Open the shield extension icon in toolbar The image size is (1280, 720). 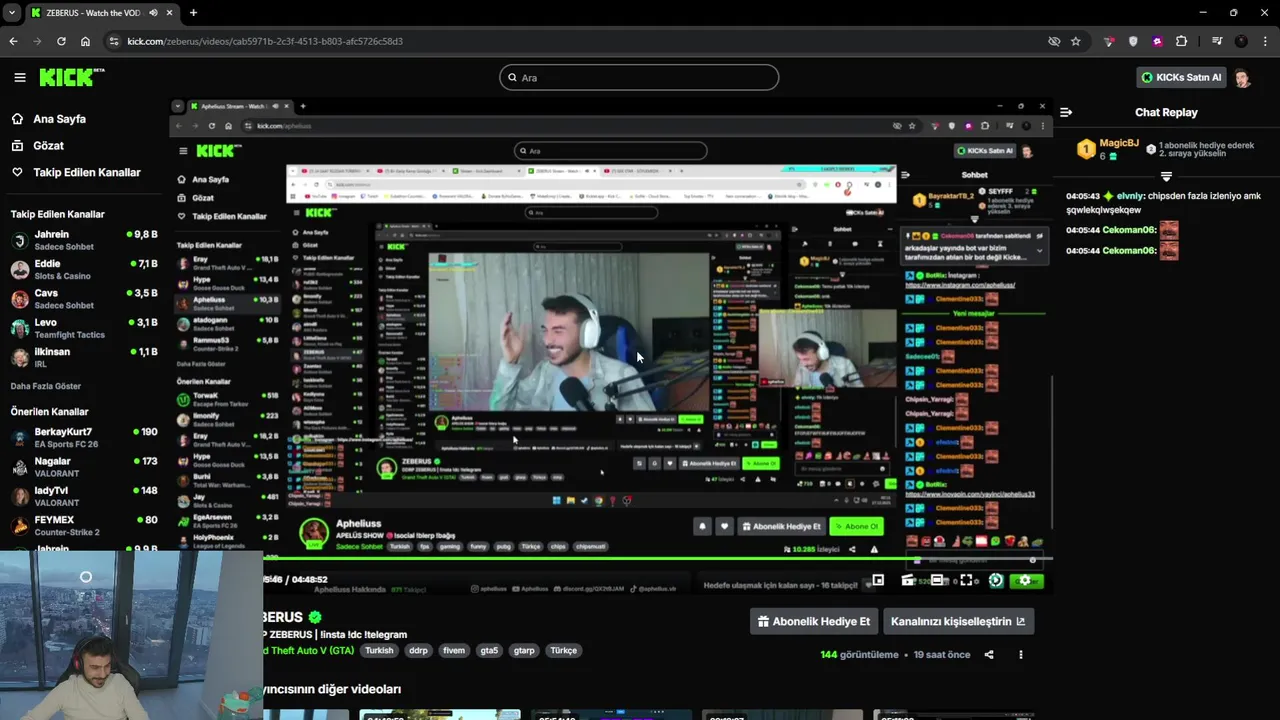pos(1133,41)
